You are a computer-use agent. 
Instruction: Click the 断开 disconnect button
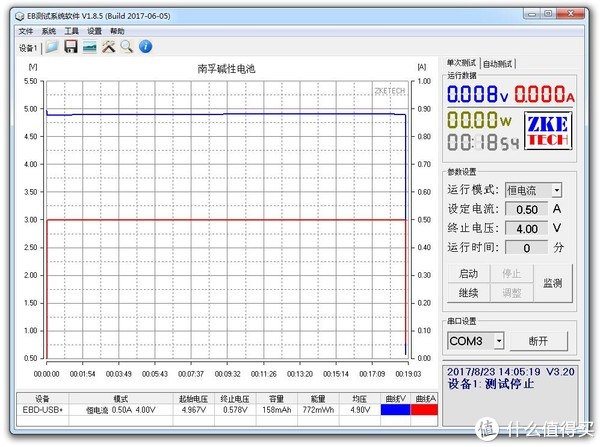click(x=538, y=341)
